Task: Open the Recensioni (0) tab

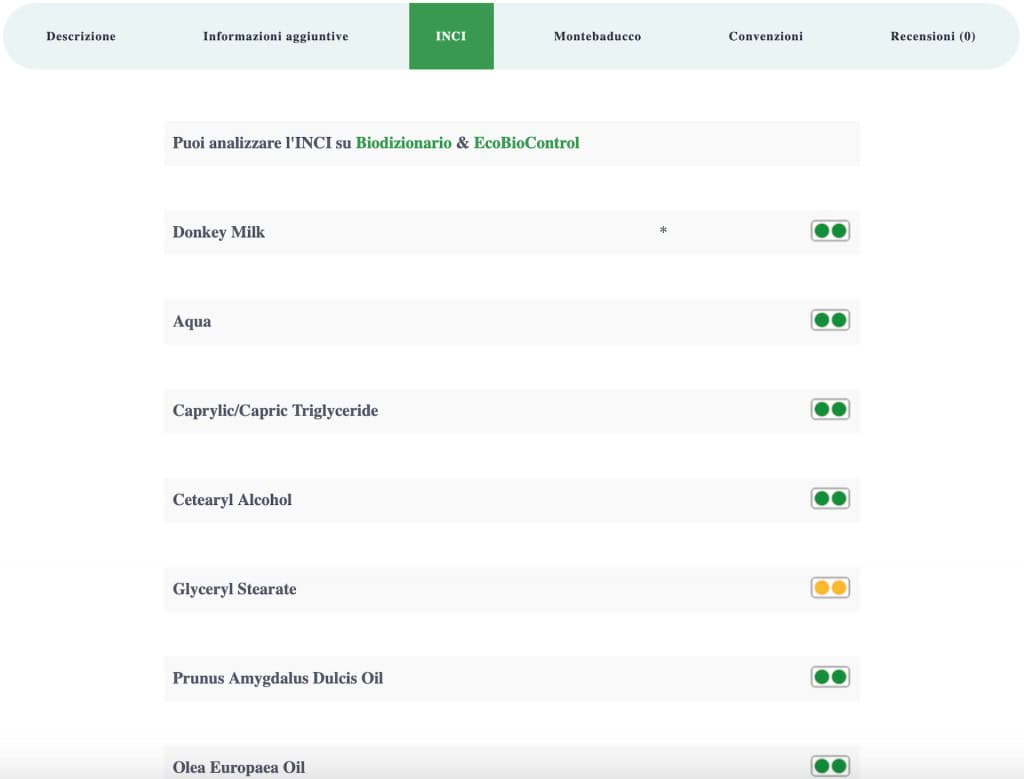Action: (933, 37)
